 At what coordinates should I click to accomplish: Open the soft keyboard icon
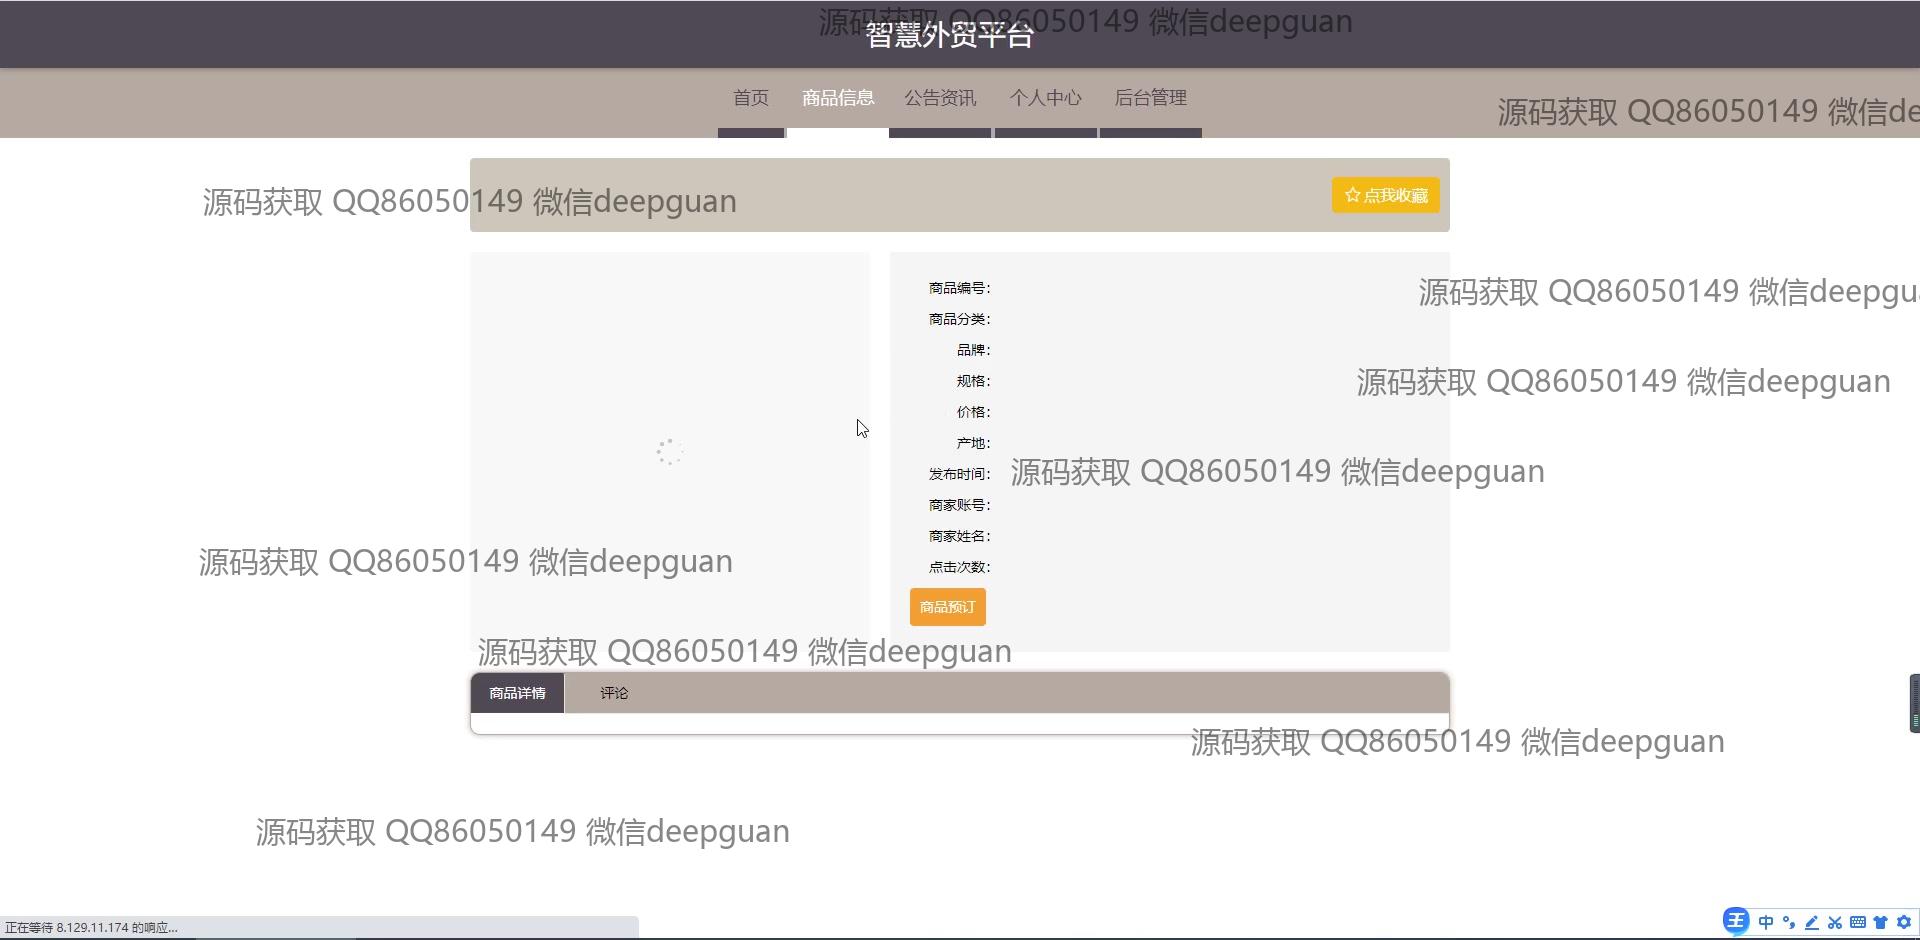(1858, 922)
